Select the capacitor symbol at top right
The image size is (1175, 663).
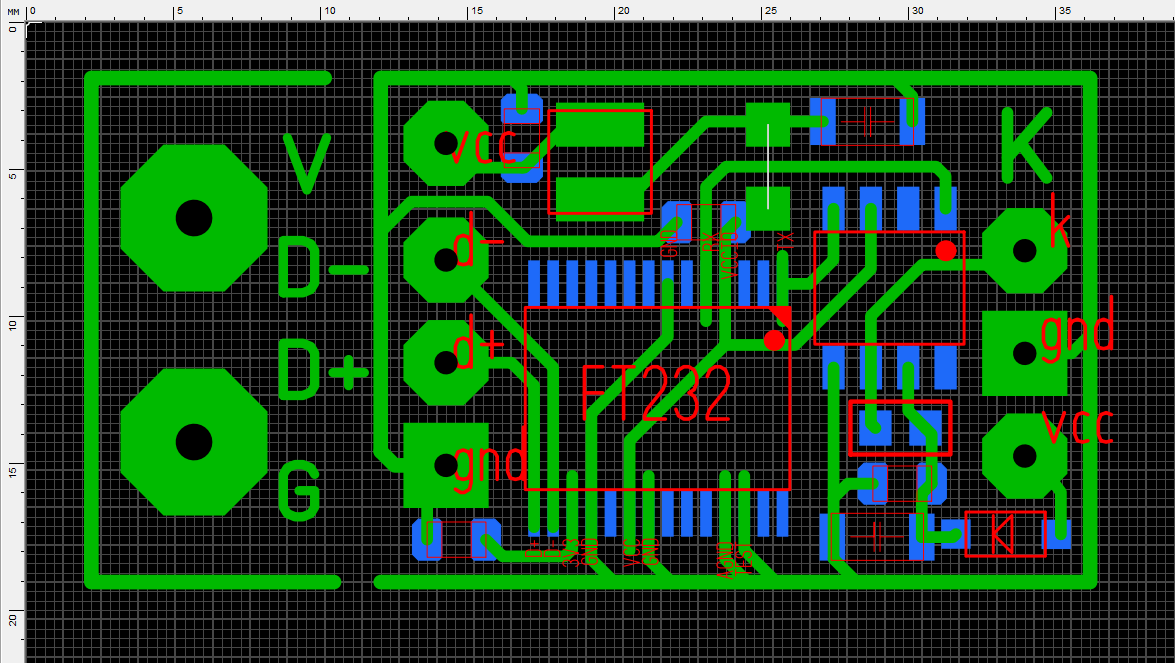[867, 121]
